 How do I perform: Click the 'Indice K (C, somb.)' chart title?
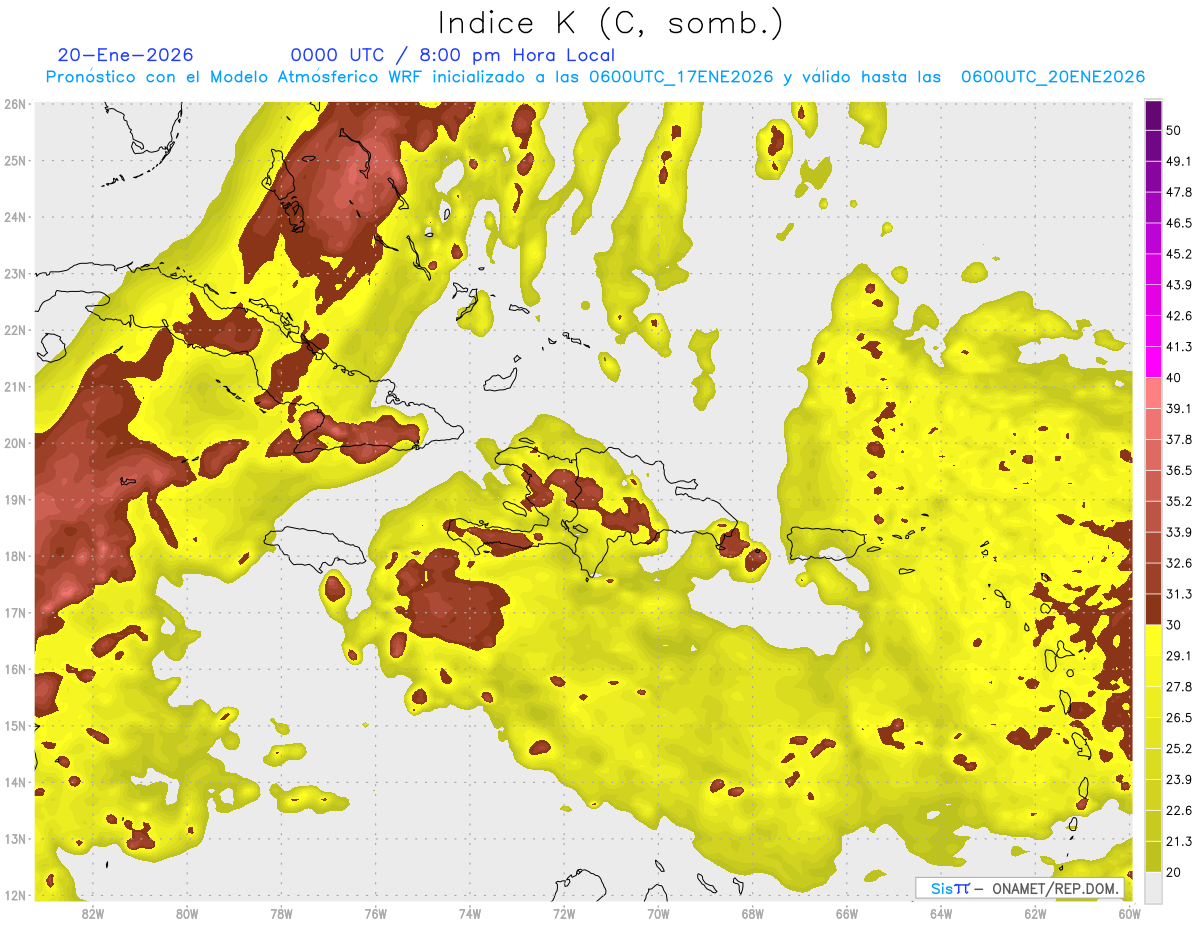[611, 23]
